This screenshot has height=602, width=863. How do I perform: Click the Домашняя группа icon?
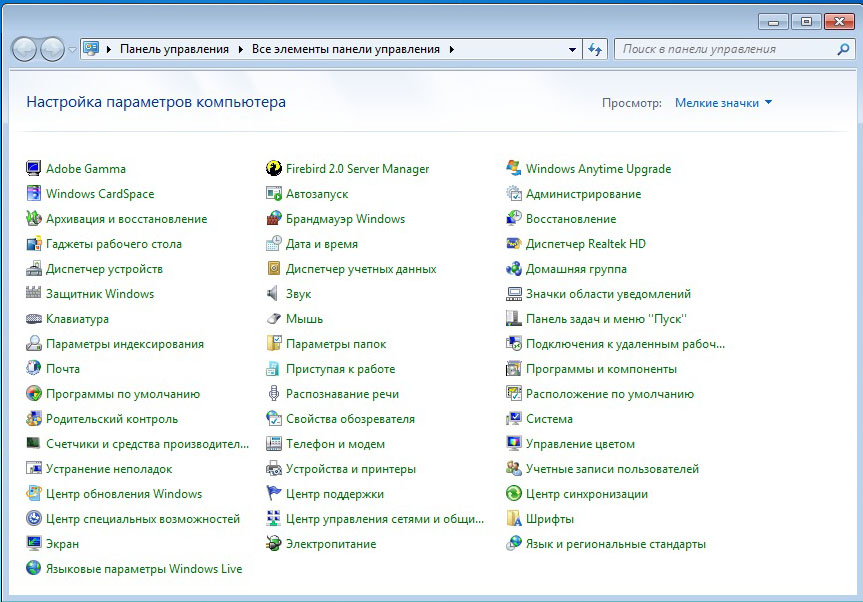(x=514, y=269)
